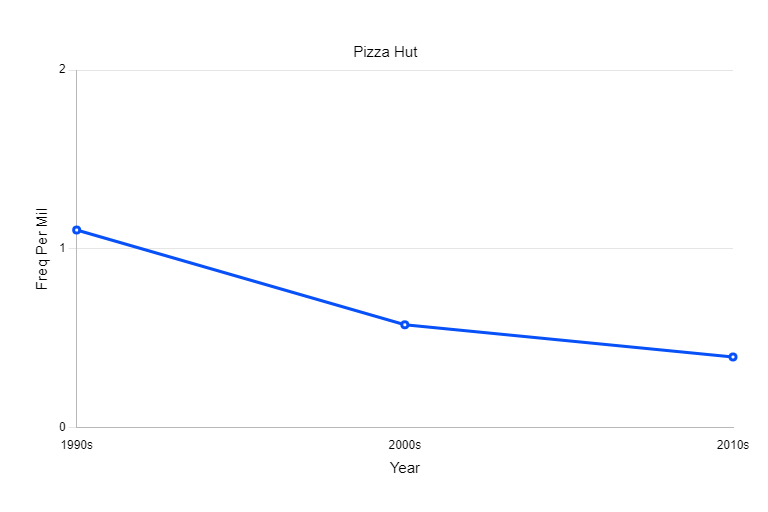Click the 1990s x-axis tick label
This screenshot has height=512, width=768.
(x=77, y=444)
